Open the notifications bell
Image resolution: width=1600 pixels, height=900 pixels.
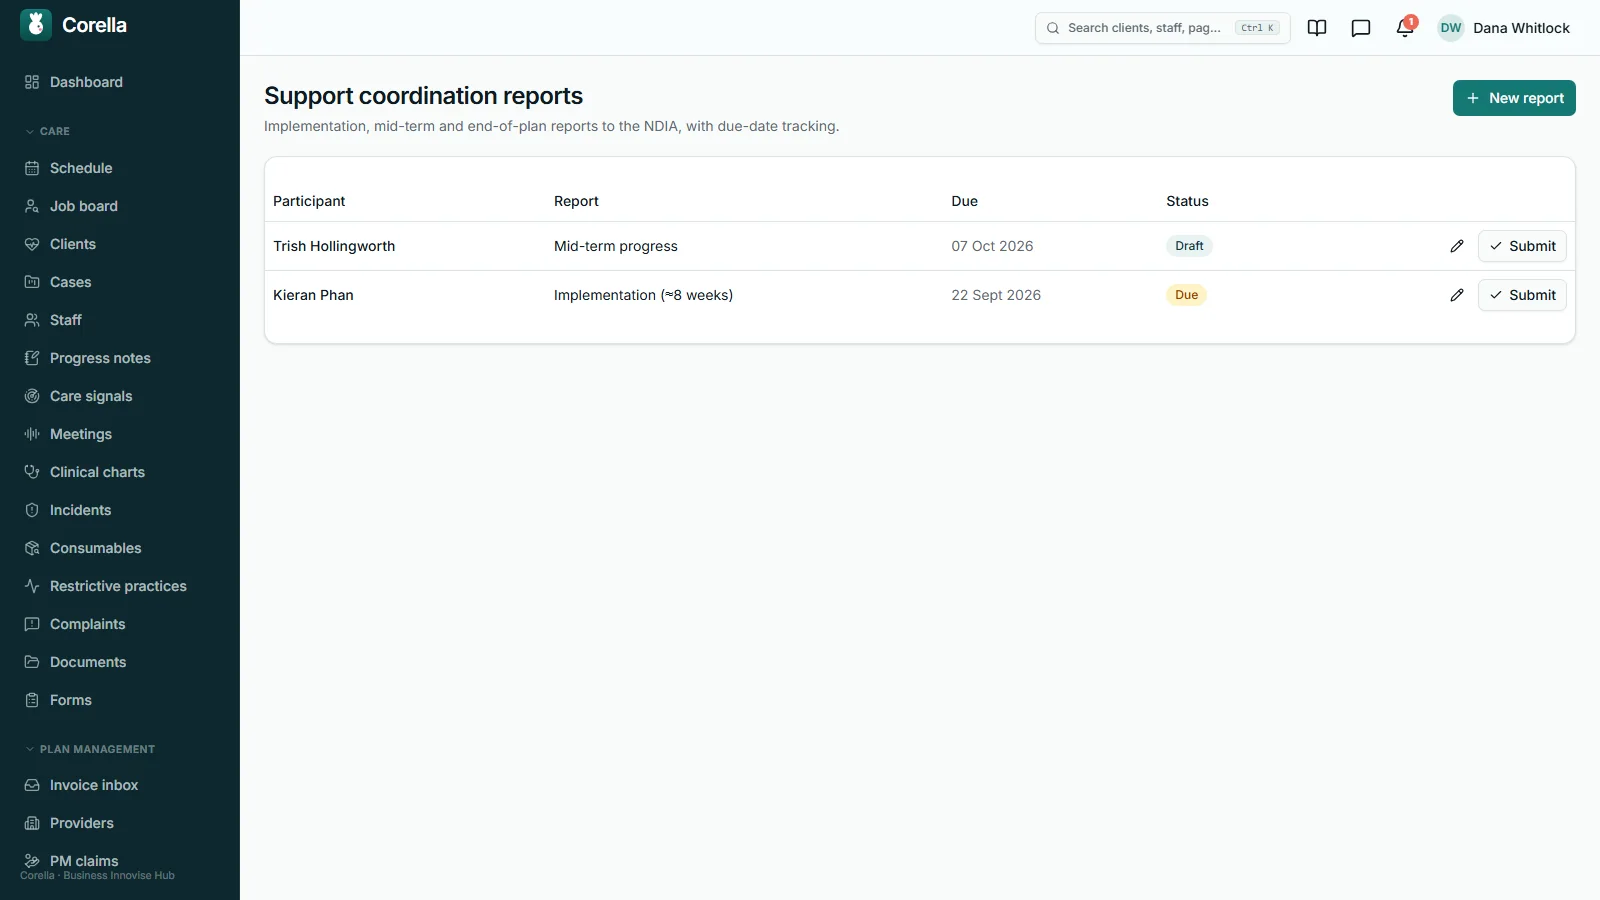point(1405,28)
